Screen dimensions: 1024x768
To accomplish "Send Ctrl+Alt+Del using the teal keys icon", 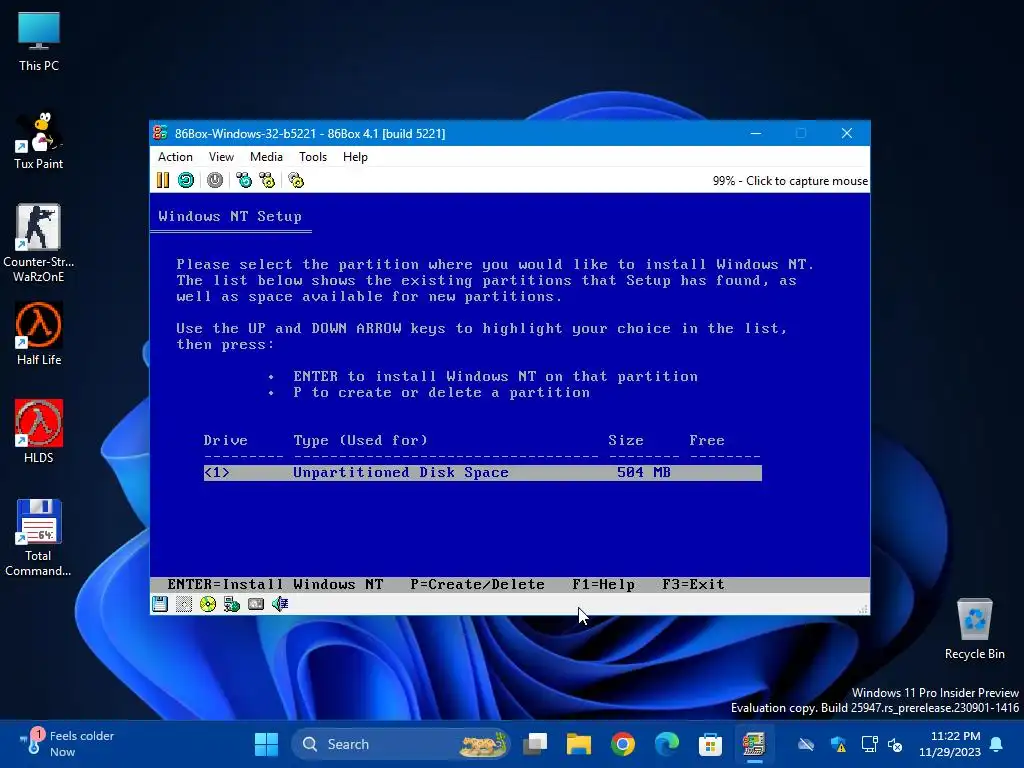I will (244, 180).
